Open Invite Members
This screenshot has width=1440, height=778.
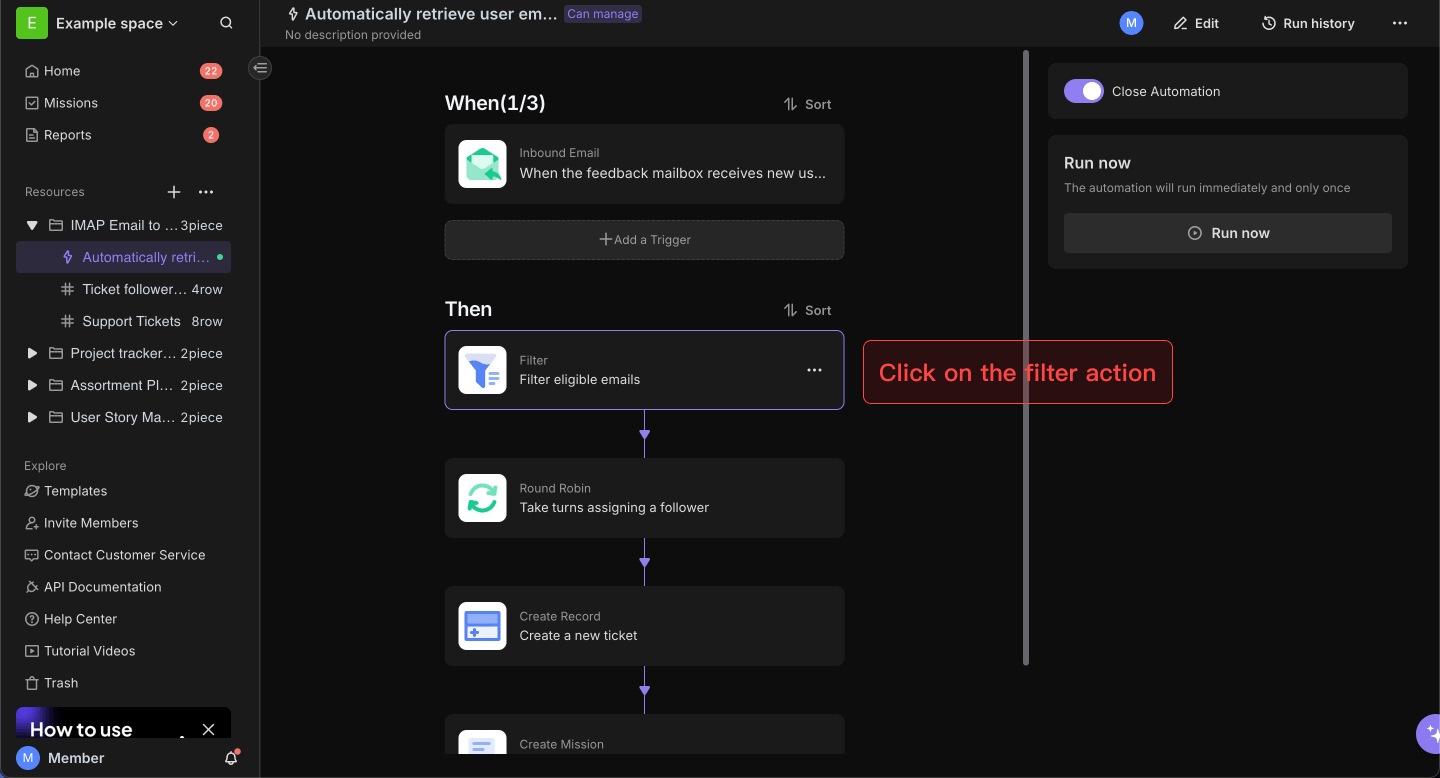(x=82, y=523)
